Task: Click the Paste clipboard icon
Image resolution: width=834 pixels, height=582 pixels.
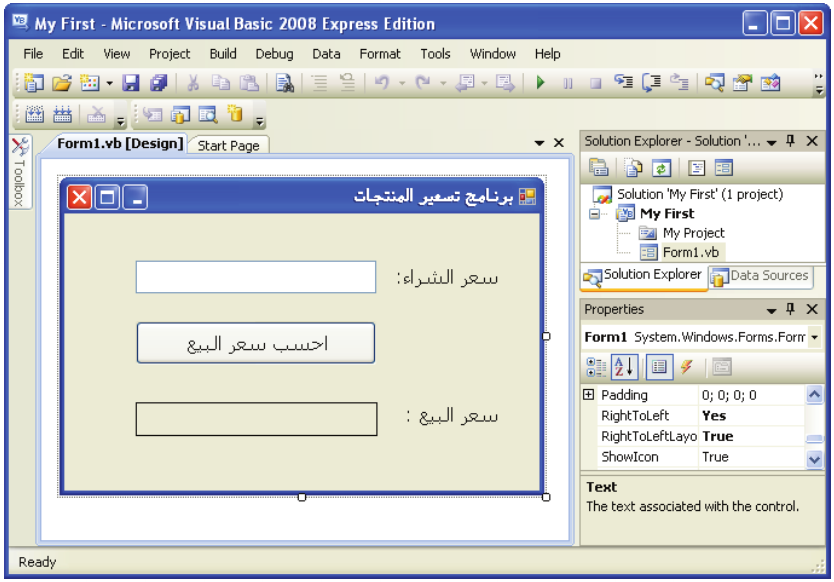Action: [x=249, y=82]
